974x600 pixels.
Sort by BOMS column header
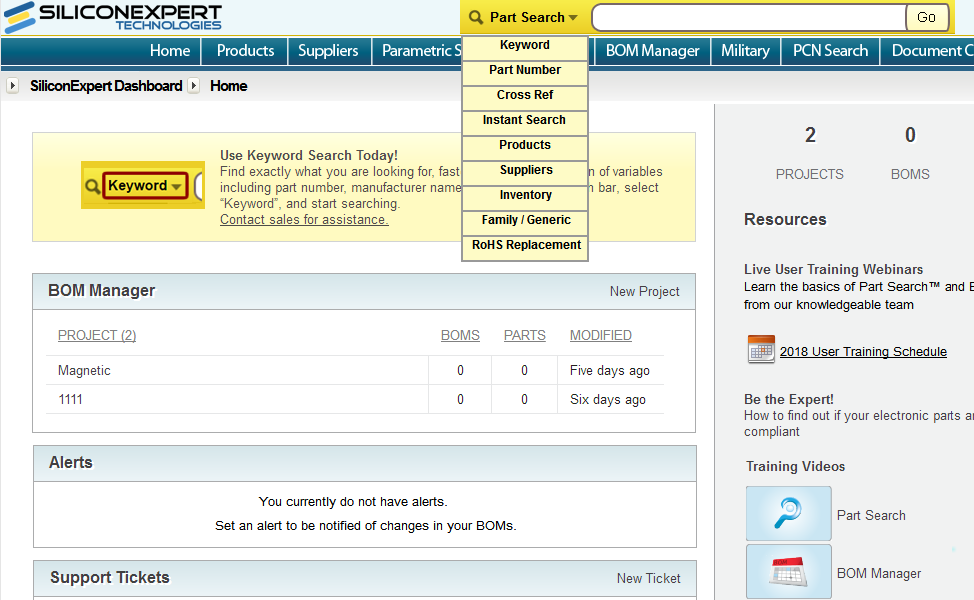click(460, 335)
